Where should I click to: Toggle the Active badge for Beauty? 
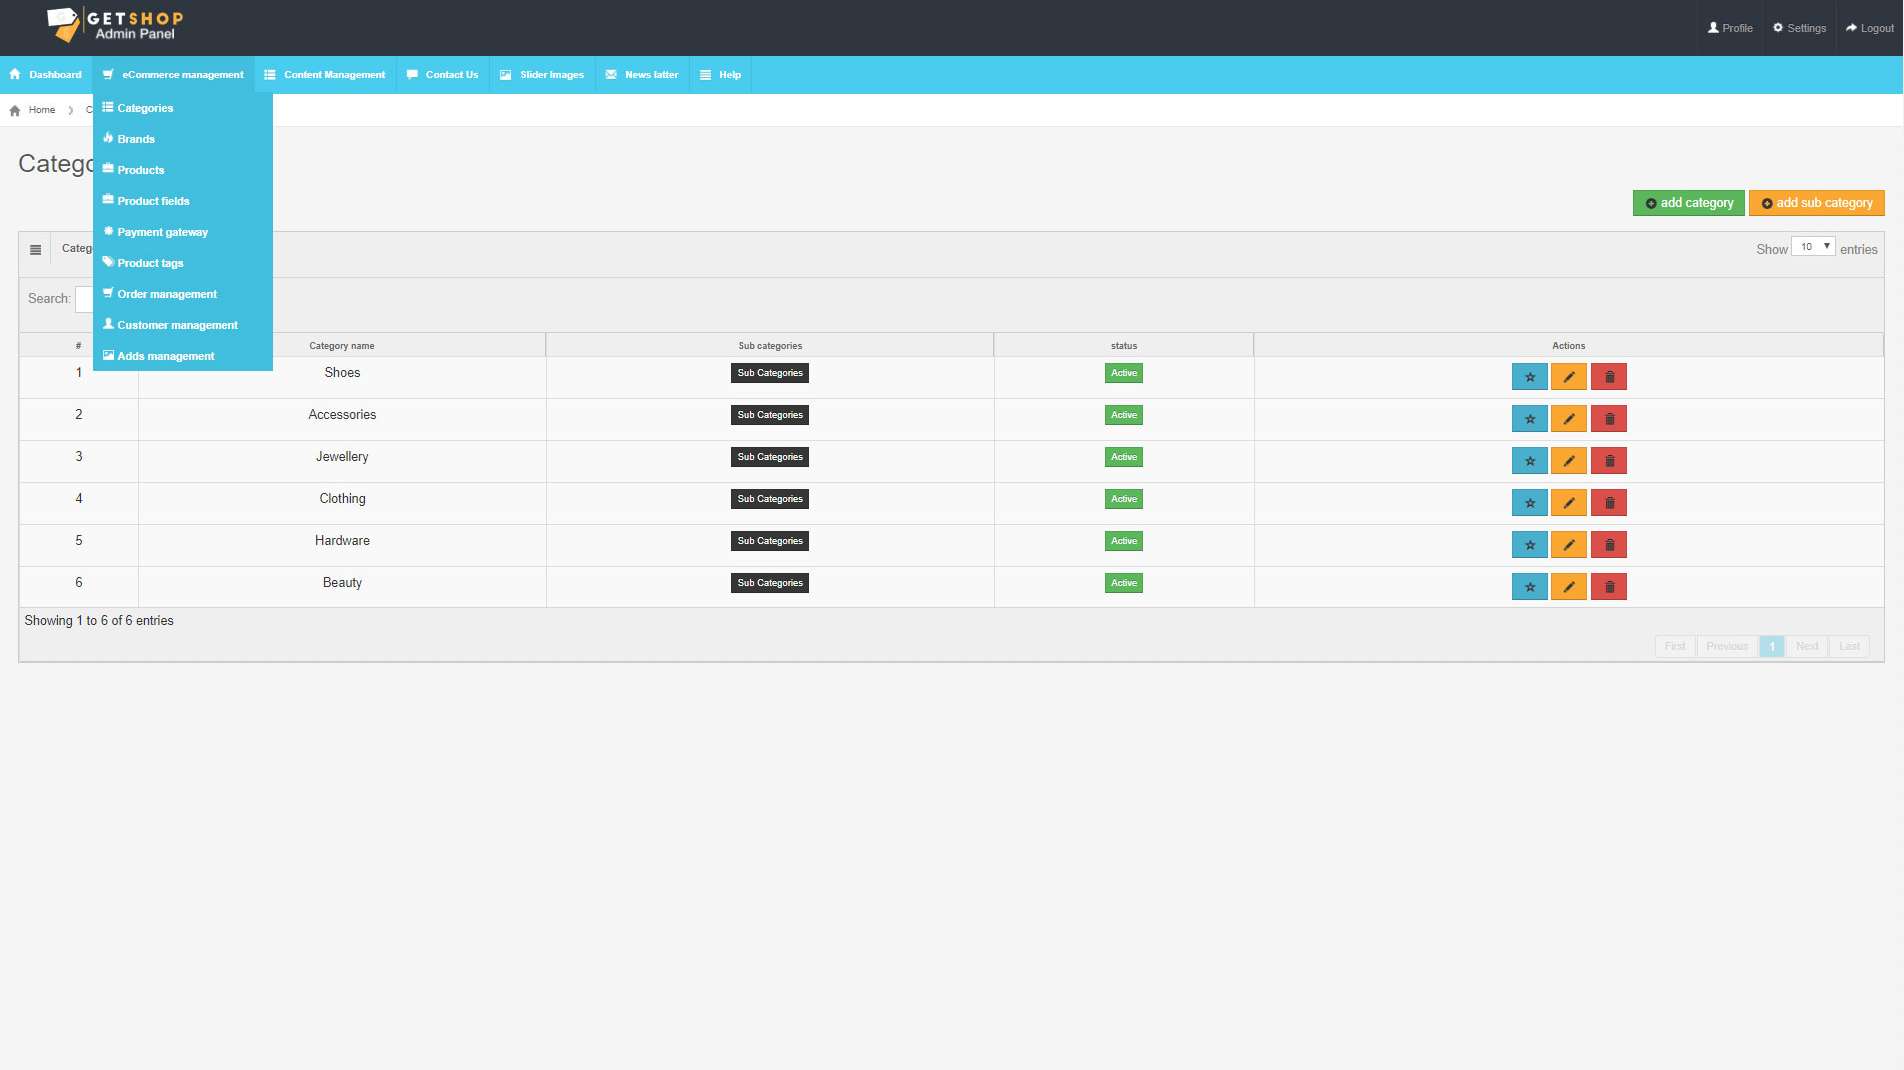(x=1123, y=583)
